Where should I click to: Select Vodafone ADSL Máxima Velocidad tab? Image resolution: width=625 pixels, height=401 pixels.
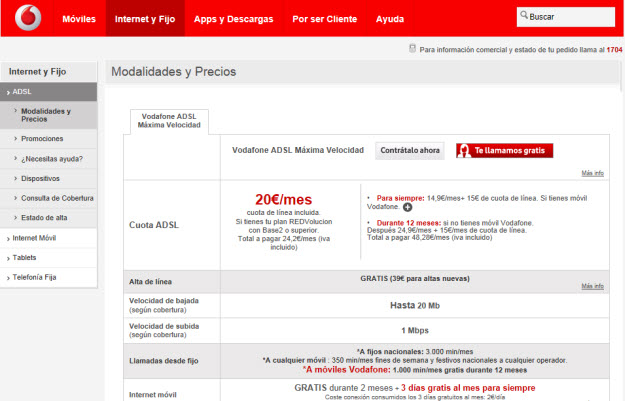[169, 121]
